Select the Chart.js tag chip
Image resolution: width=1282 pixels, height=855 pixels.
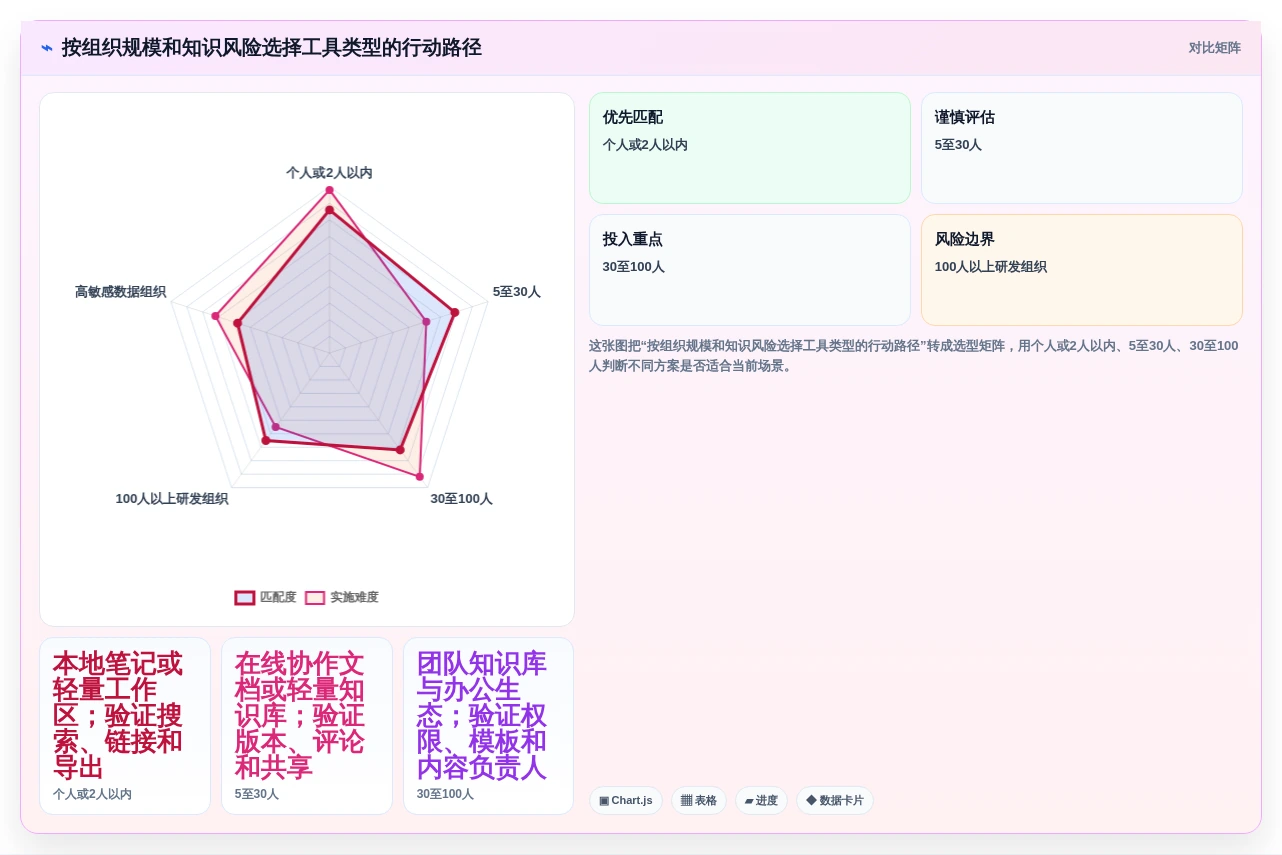tap(626, 800)
